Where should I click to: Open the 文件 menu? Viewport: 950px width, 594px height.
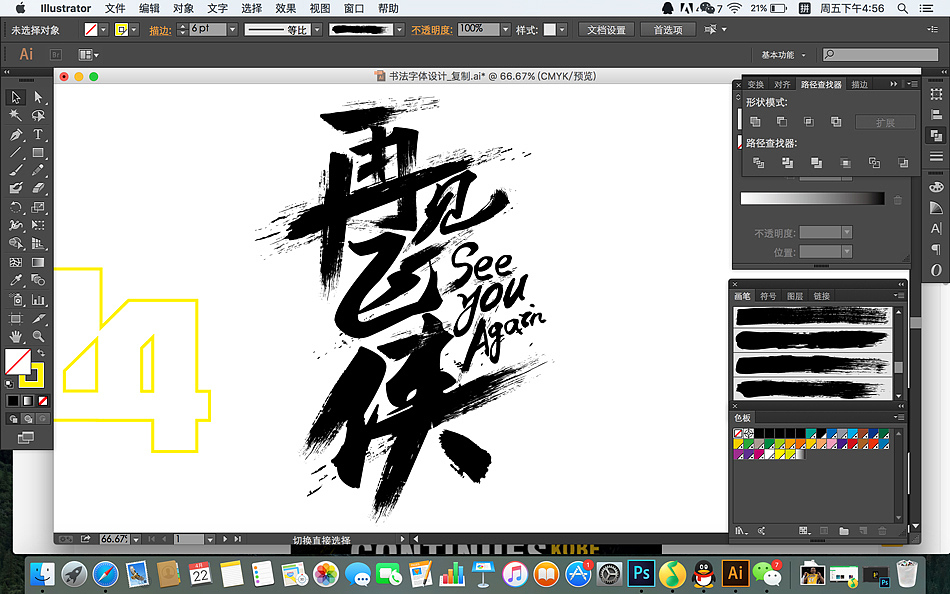click(115, 8)
